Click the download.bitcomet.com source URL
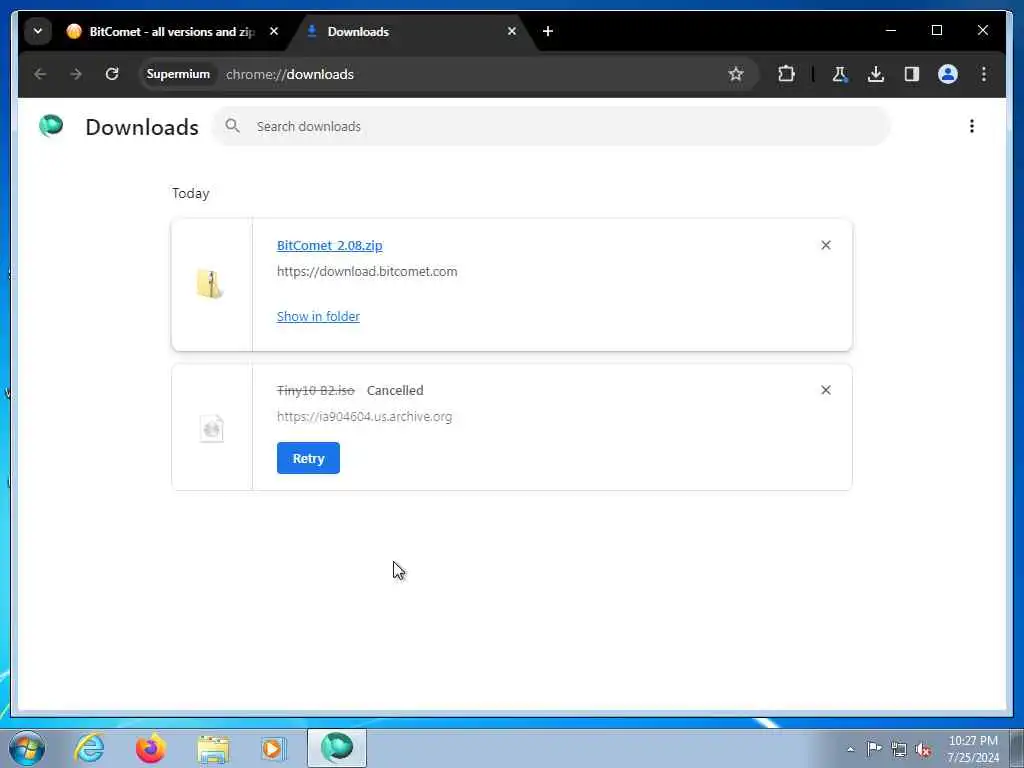Screen dimensions: 1024x768 (x=367, y=272)
